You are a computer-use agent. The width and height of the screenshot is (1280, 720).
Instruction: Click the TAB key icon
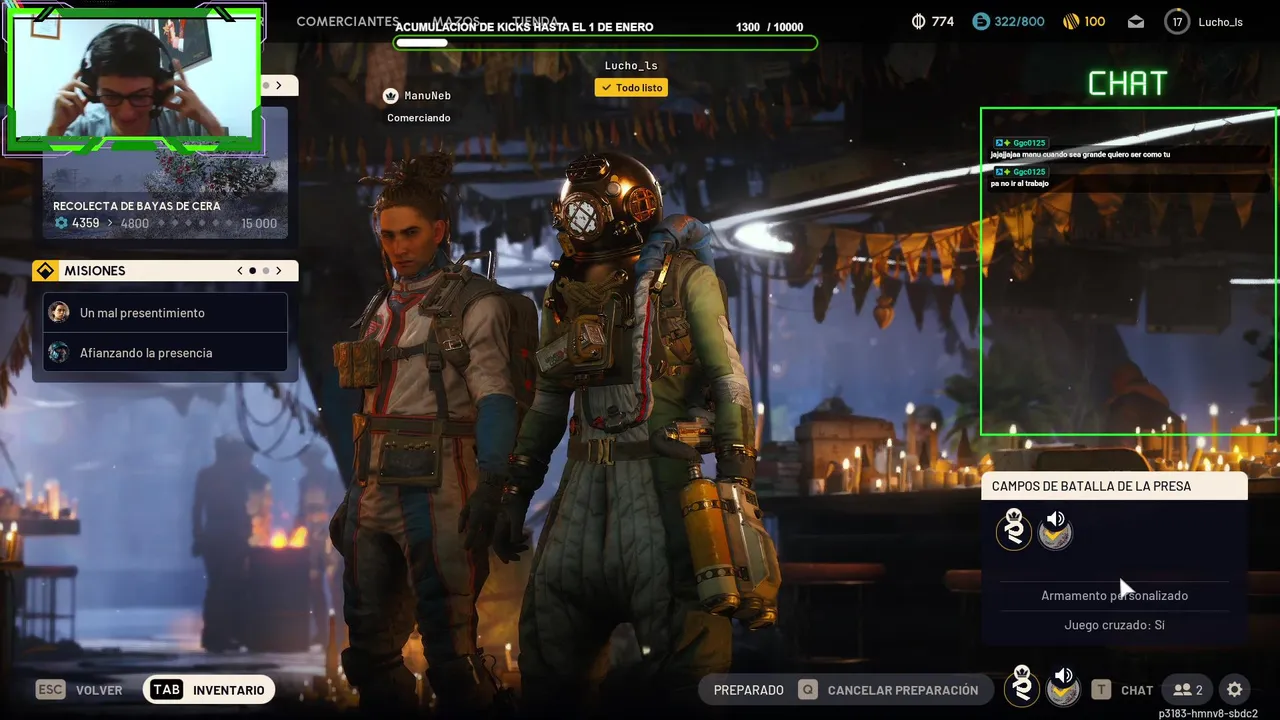[166, 690]
